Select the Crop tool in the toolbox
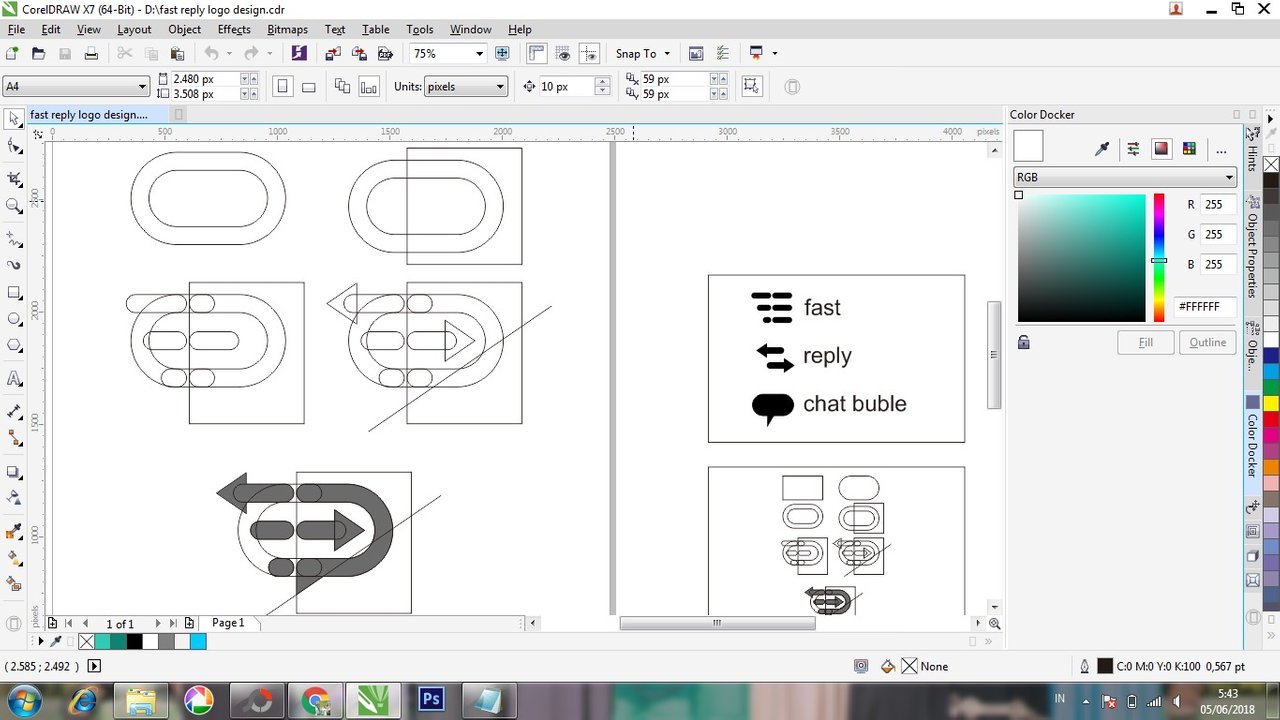The width and height of the screenshot is (1280, 720). 14,179
